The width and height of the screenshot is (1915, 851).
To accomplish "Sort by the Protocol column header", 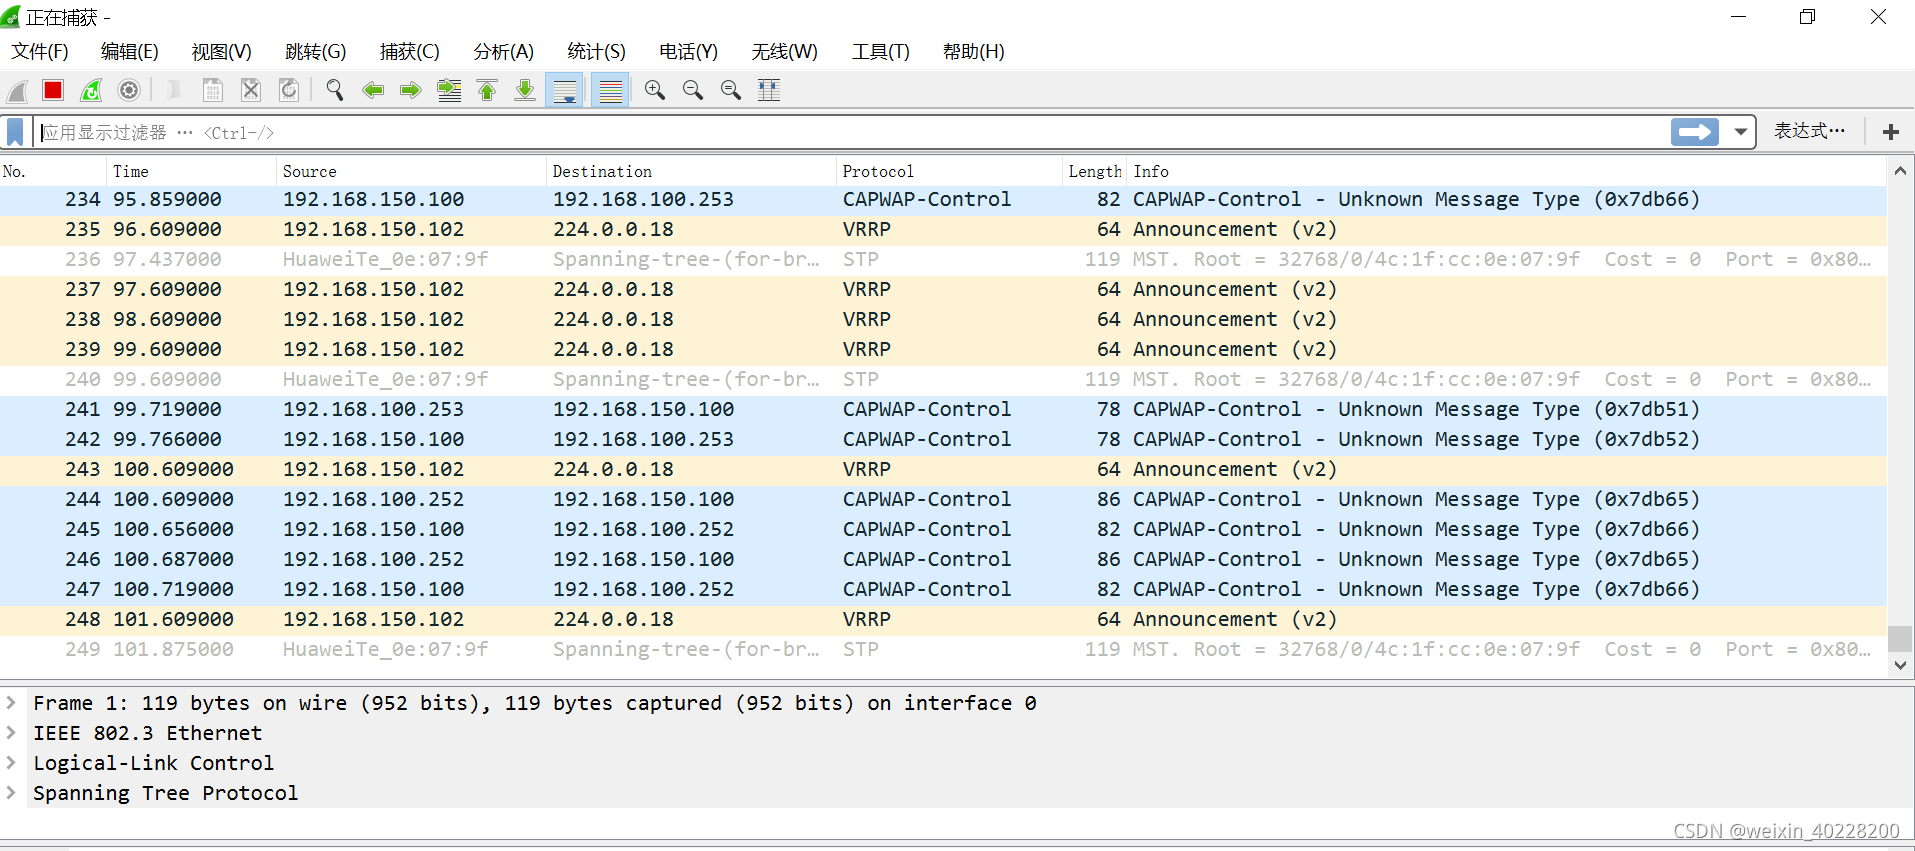I will 949,172.
